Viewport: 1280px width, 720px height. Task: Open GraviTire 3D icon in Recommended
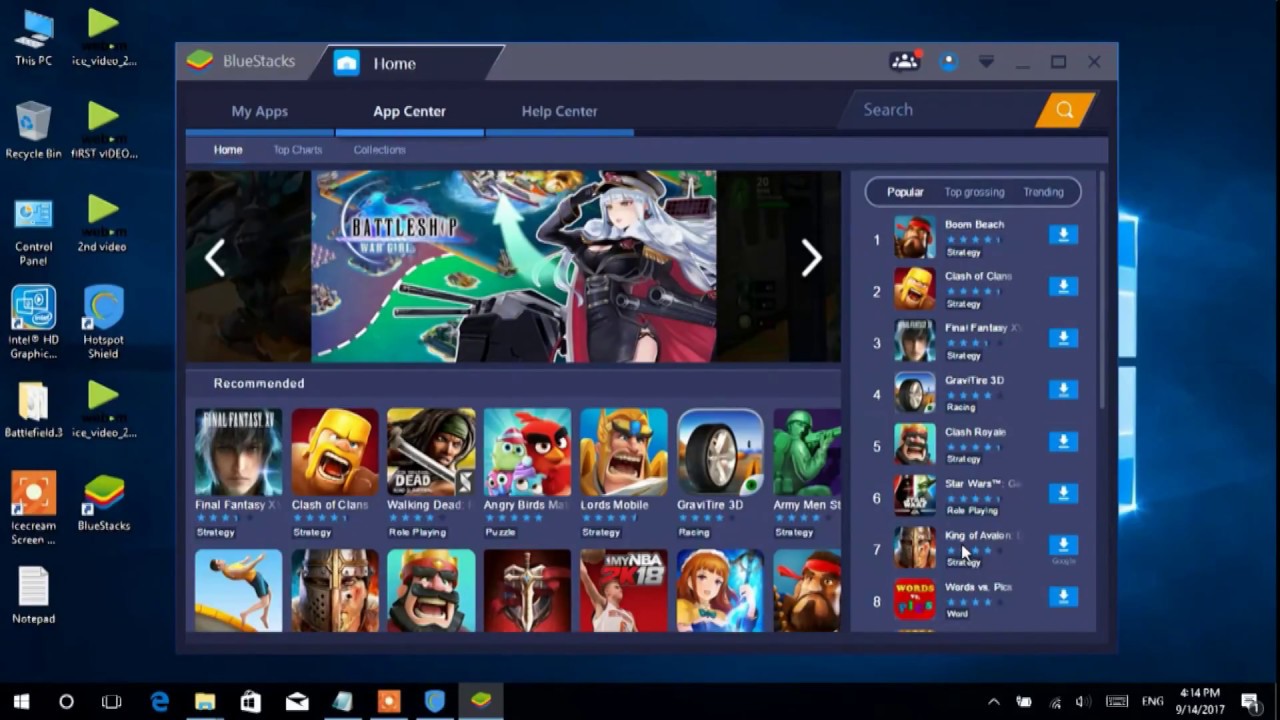pos(720,452)
